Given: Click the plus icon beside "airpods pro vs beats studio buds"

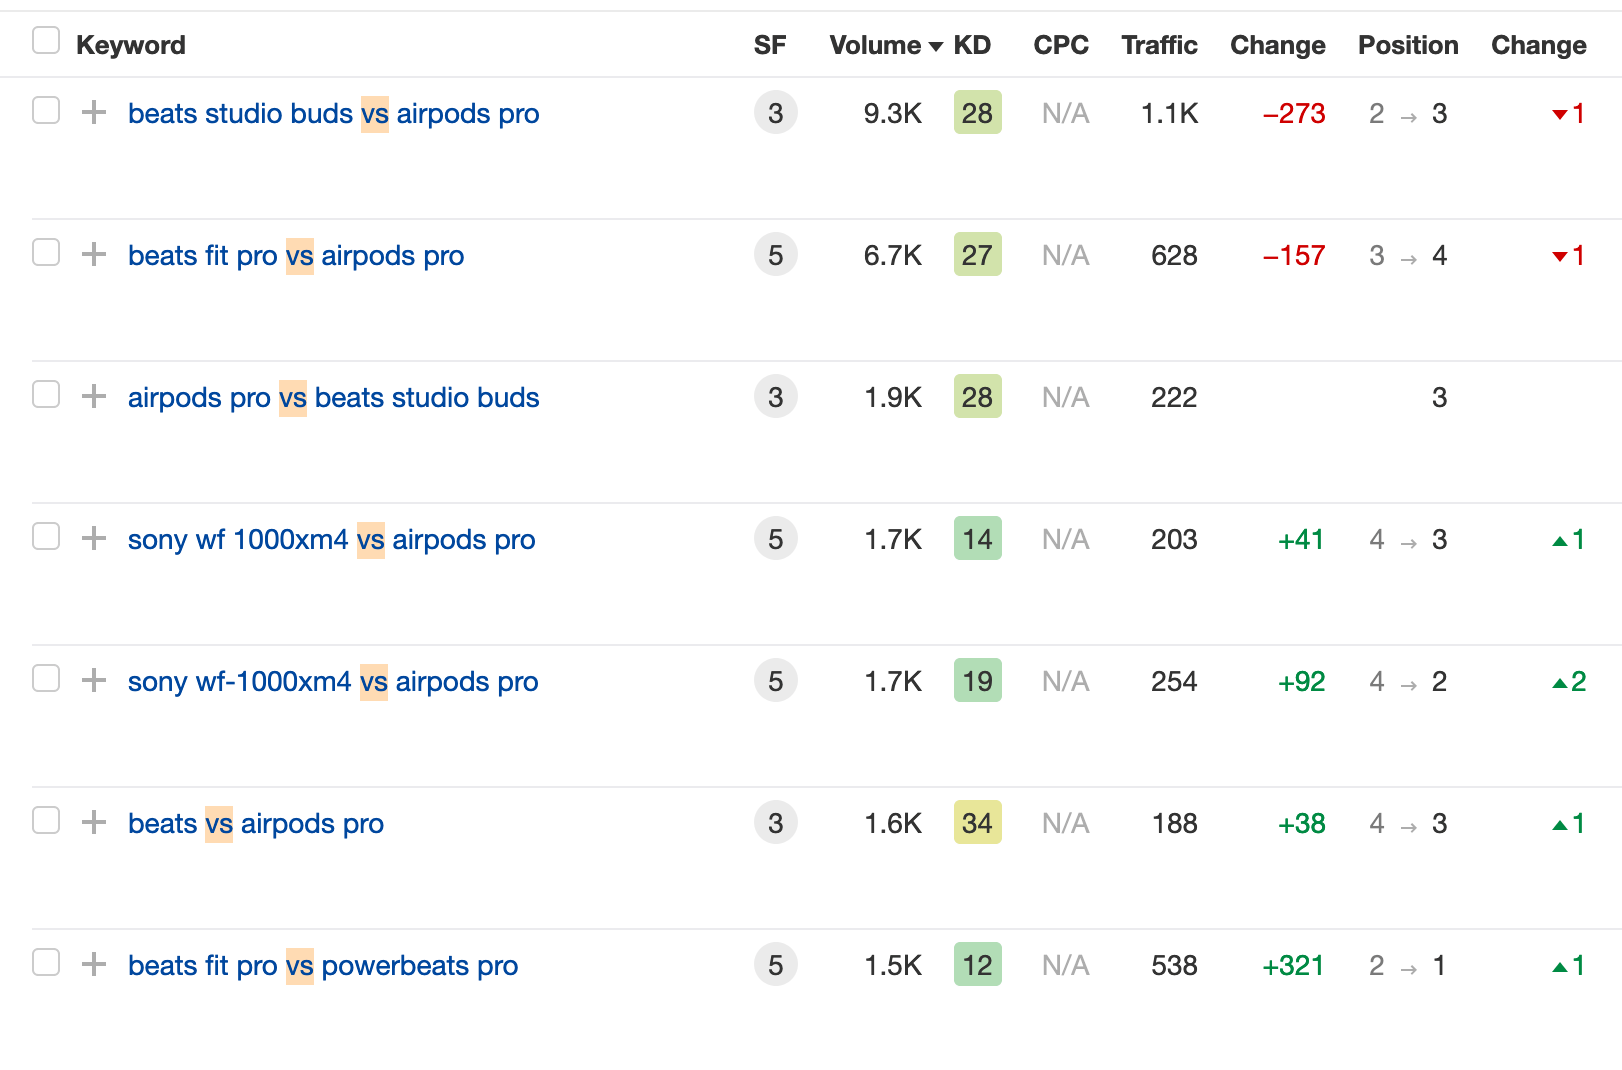Looking at the screenshot, I should point(93,396).
